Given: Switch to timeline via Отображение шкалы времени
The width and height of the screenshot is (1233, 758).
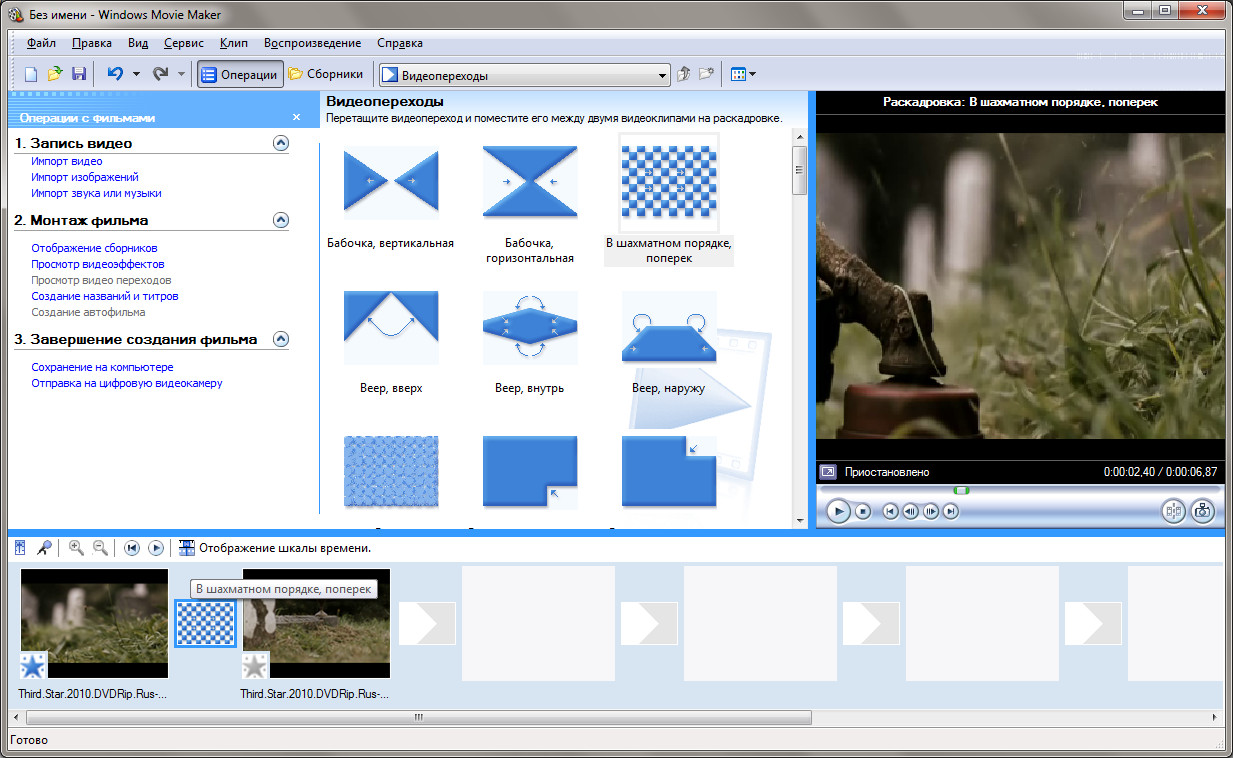Looking at the screenshot, I should [x=275, y=548].
